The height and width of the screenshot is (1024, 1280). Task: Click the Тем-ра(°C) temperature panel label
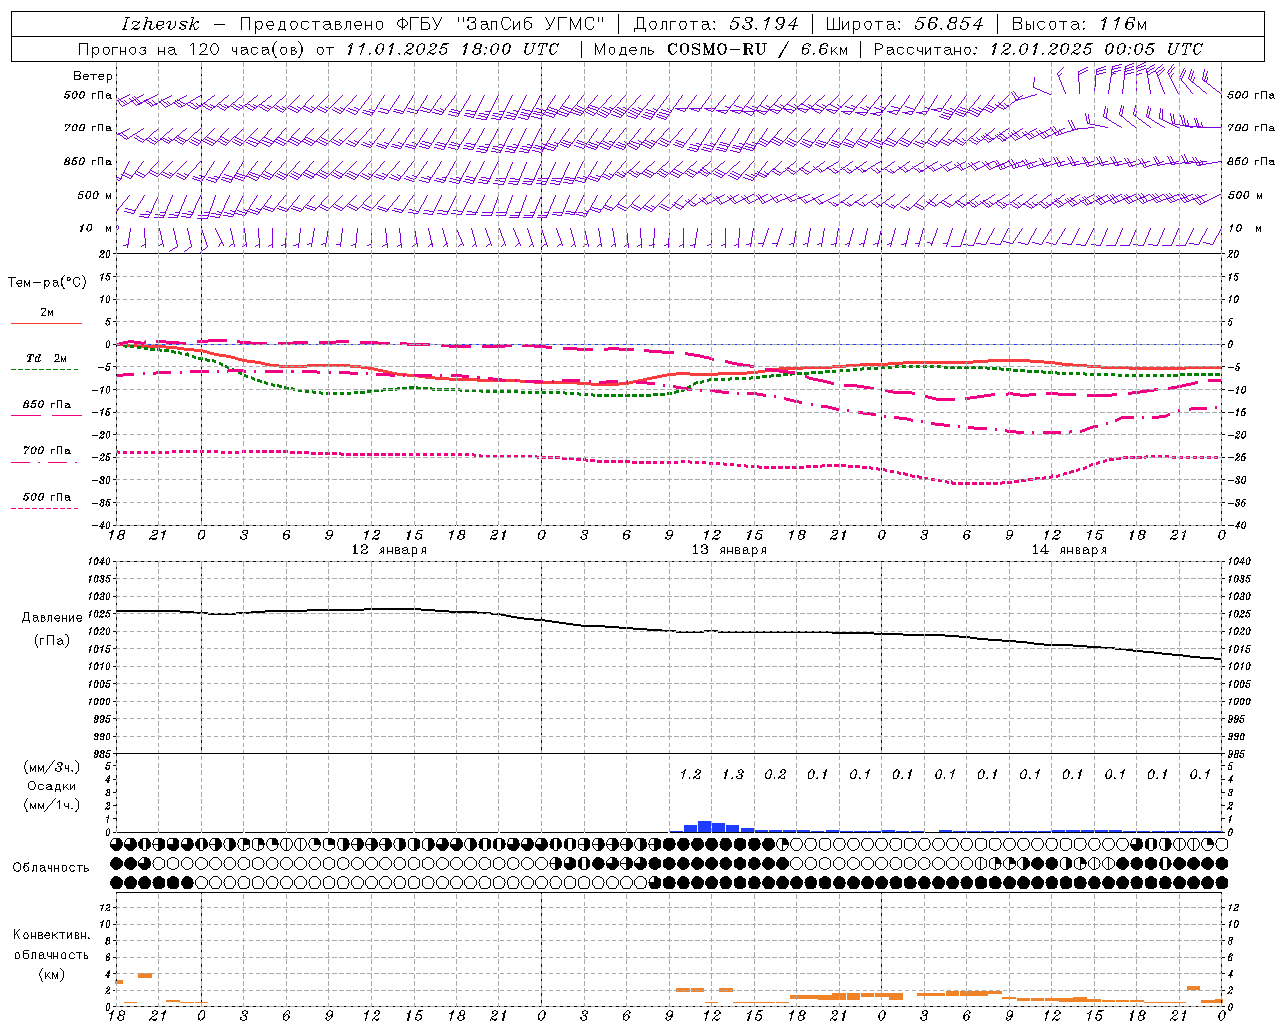click(x=47, y=283)
